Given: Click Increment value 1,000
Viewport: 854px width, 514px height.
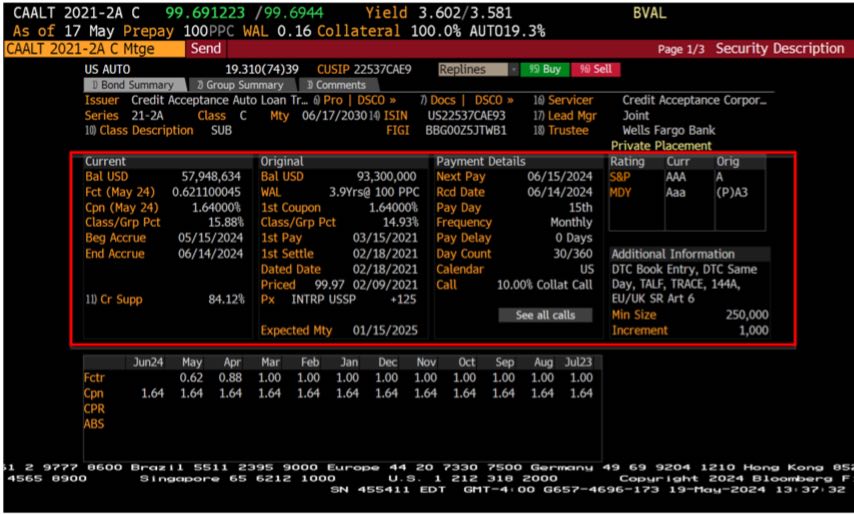Looking at the screenshot, I should click(x=754, y=331).
